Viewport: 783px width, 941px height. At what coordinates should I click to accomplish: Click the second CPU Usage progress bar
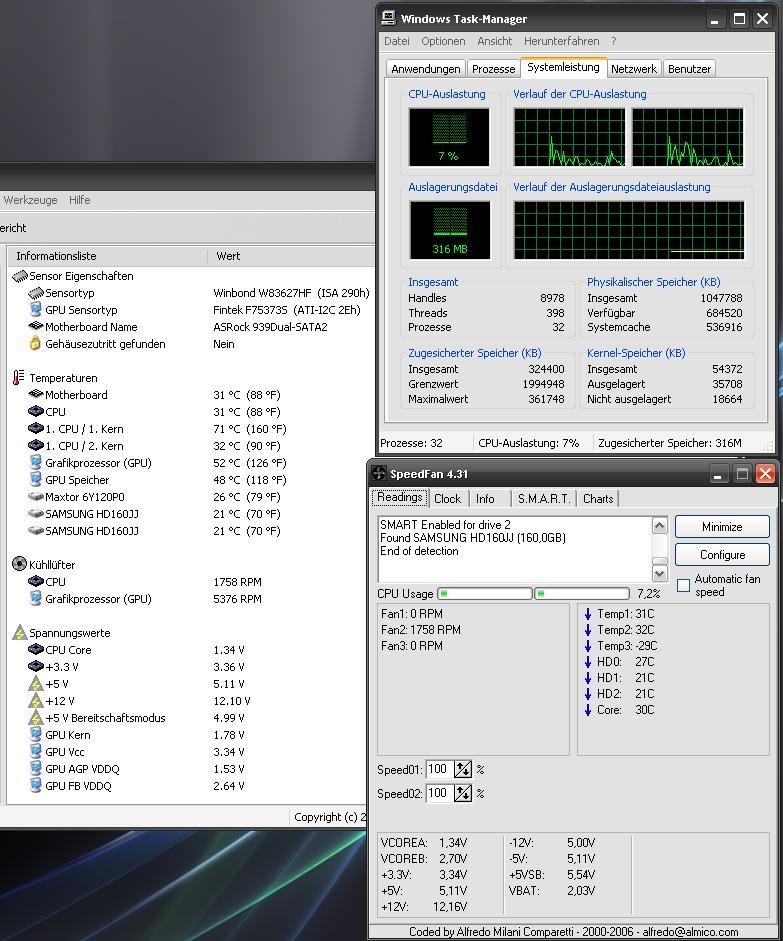[581, 594]
